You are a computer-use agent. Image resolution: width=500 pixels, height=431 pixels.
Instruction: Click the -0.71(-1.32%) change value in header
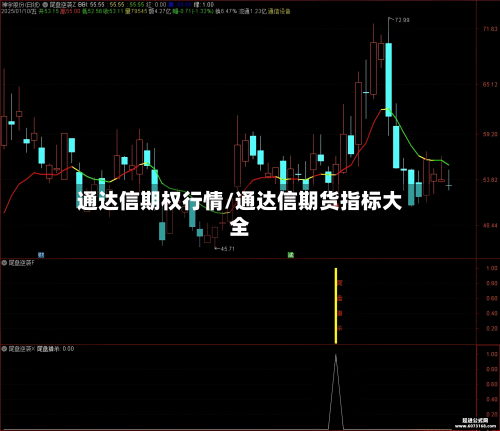196,11
